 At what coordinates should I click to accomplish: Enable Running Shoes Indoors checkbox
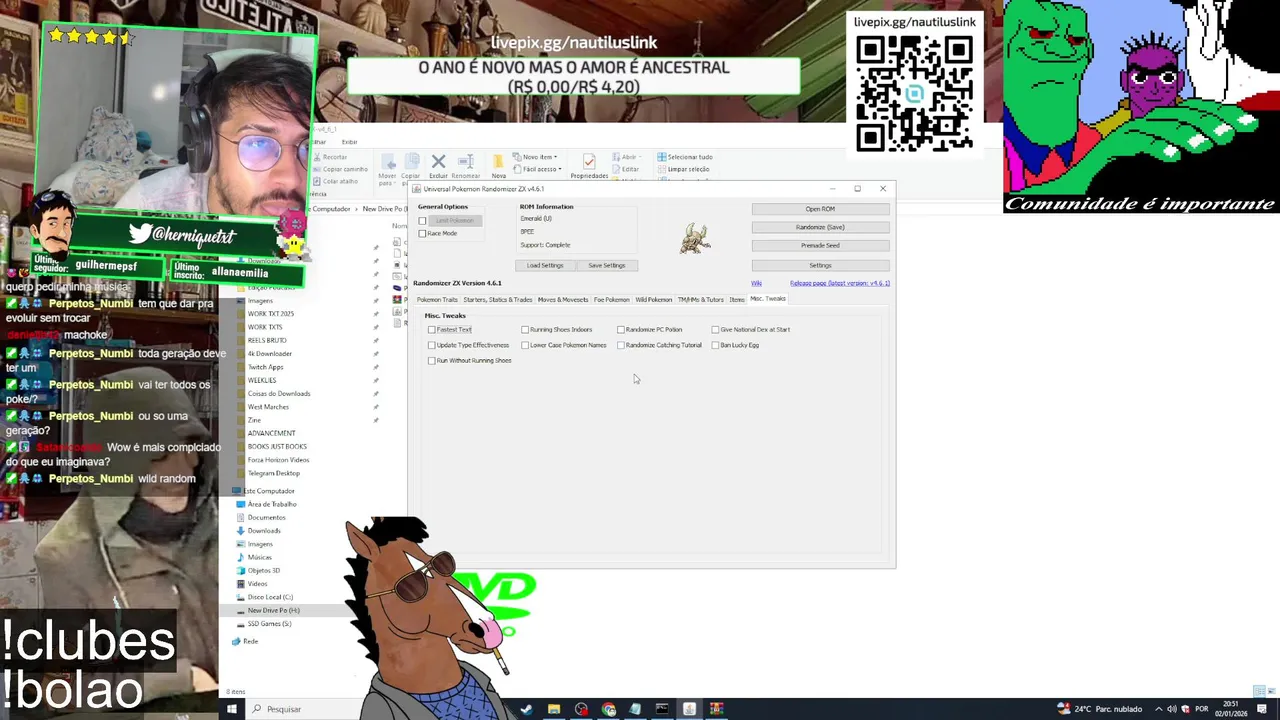tap(525, 329)
